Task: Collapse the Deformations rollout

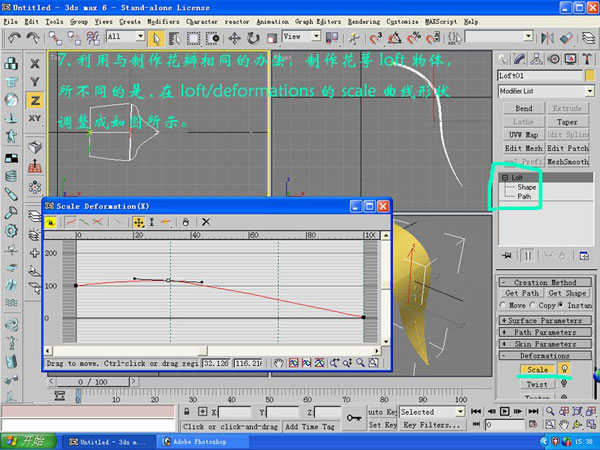Action: (545, 355)
